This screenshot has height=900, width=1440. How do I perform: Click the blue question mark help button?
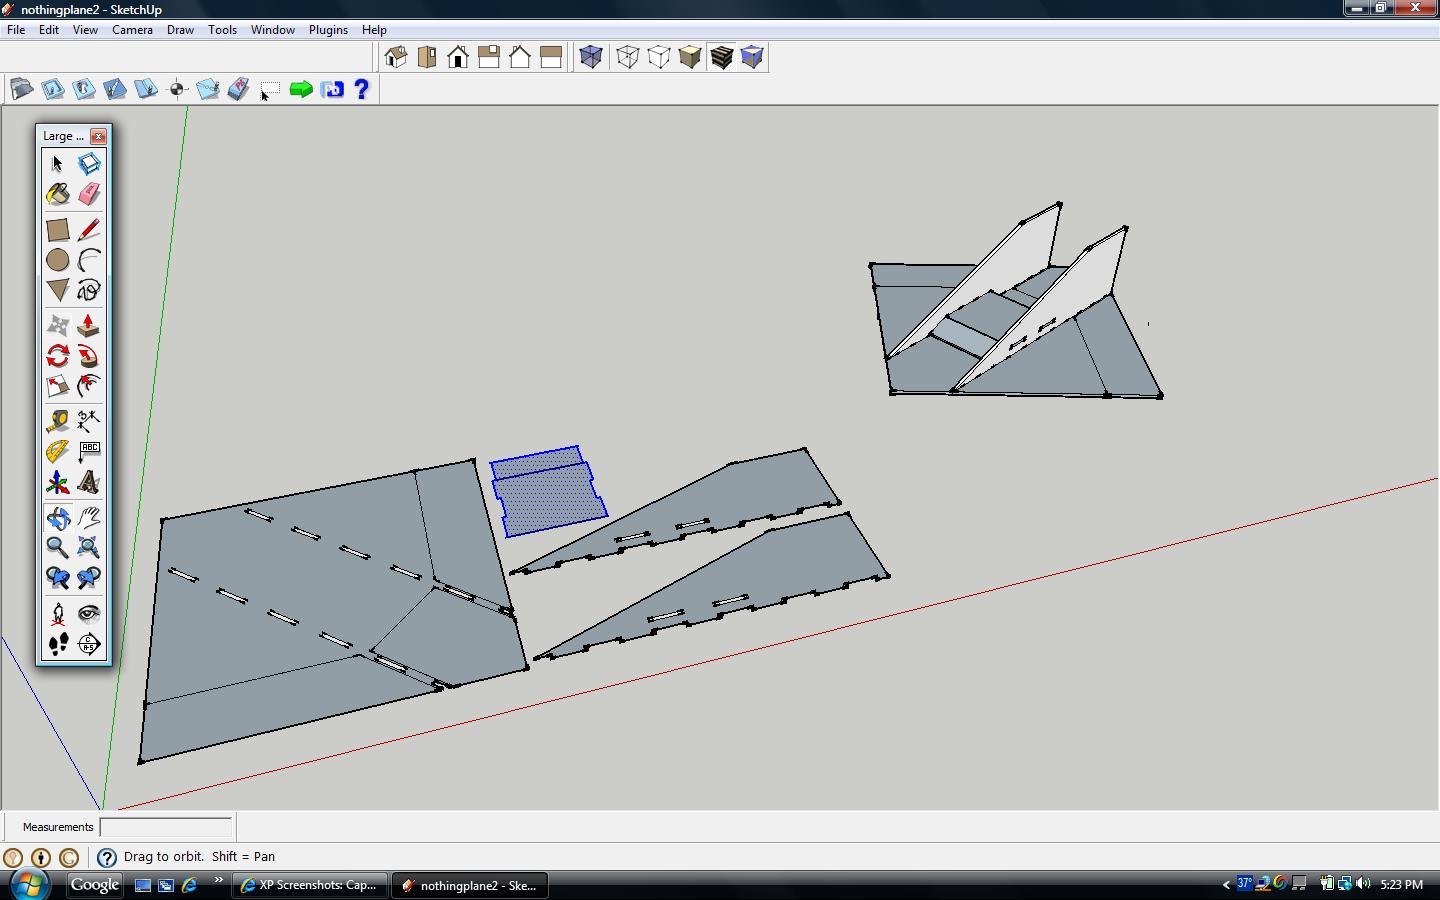pos(362,89)
